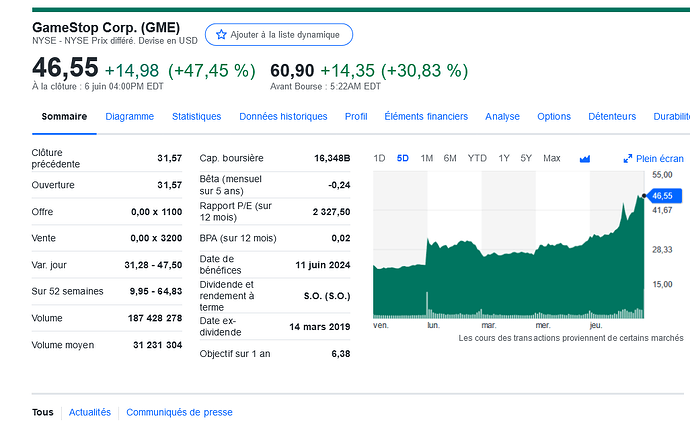Click the Rapport P/E value 2 327,50
This screenshot has width=690, height=437.
[331, 212]
